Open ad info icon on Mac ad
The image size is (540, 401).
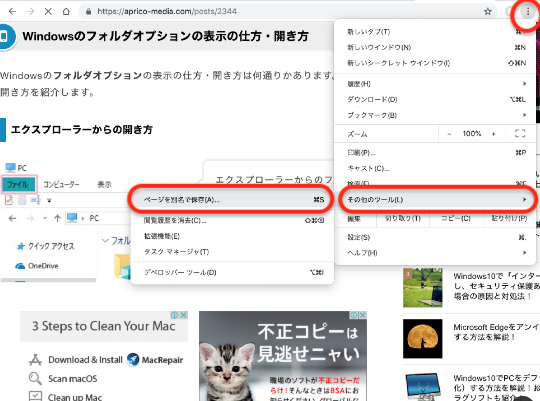[175, 315]
